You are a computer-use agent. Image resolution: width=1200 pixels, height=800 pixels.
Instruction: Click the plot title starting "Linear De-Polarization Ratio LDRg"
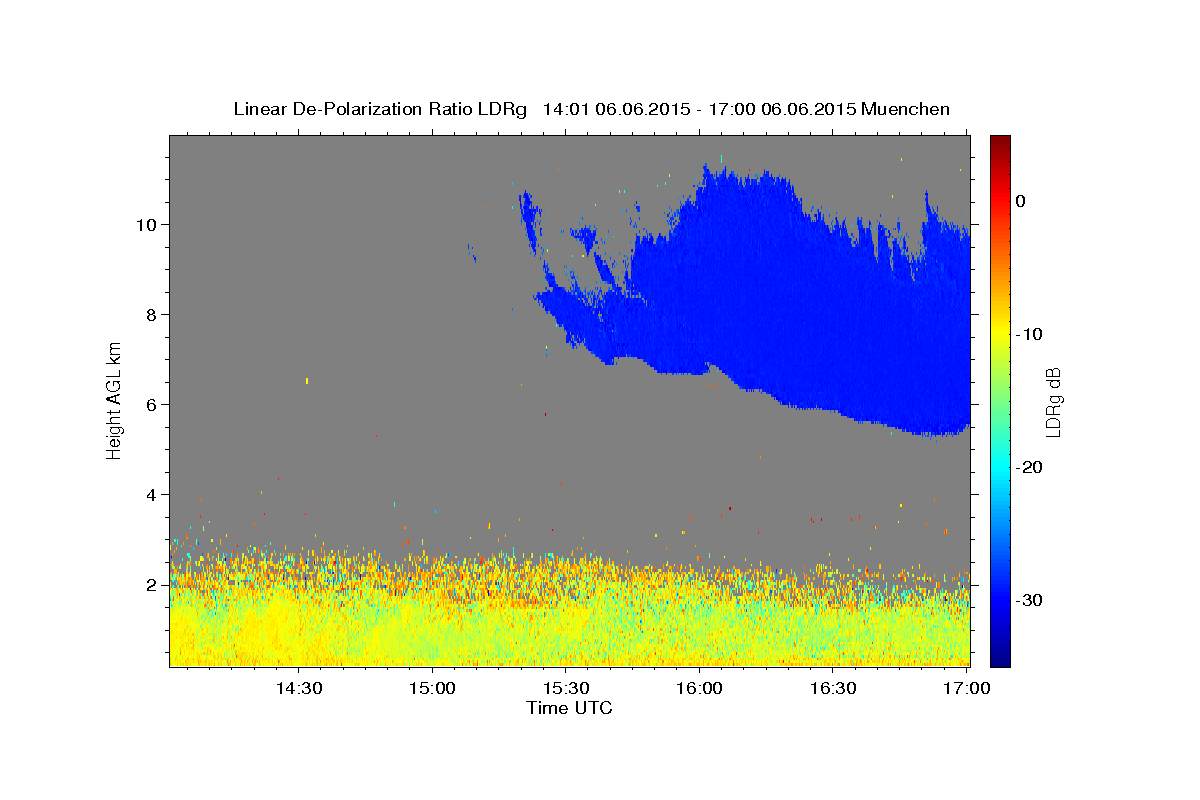591,109
